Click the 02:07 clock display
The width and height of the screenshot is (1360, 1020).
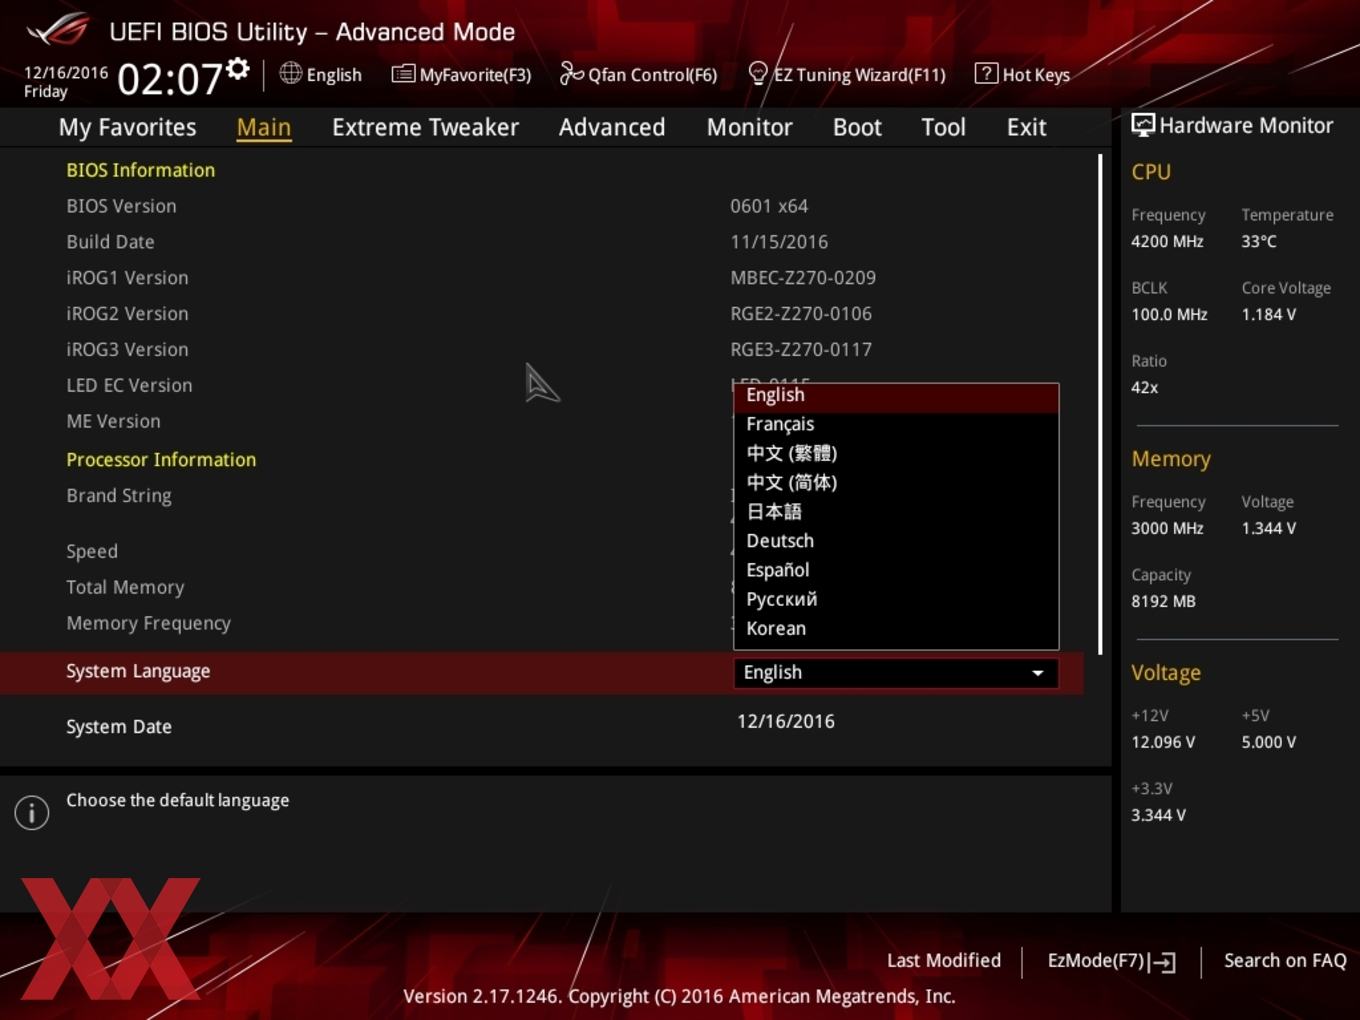[x=170, y=79]
